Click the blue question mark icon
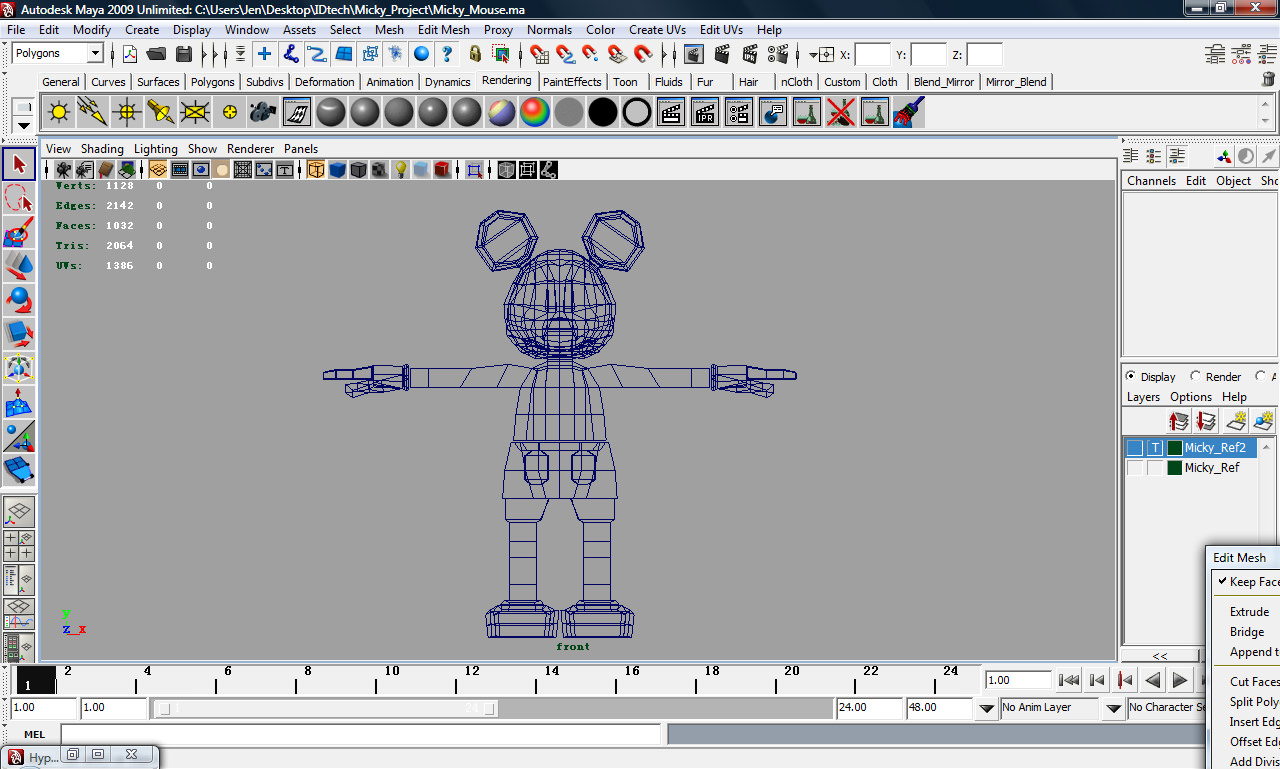The height and width of the screenshot is (769, 1280). click(448, 54)
